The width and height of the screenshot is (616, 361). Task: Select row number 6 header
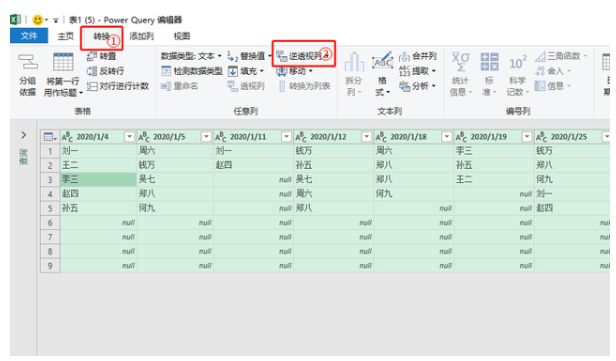point(50,223)
